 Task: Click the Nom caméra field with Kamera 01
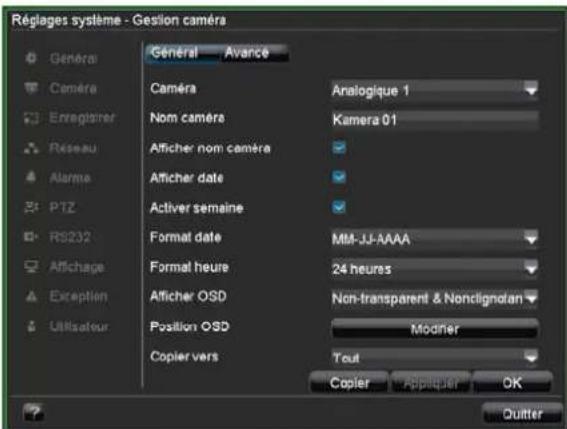click(435, 120)
